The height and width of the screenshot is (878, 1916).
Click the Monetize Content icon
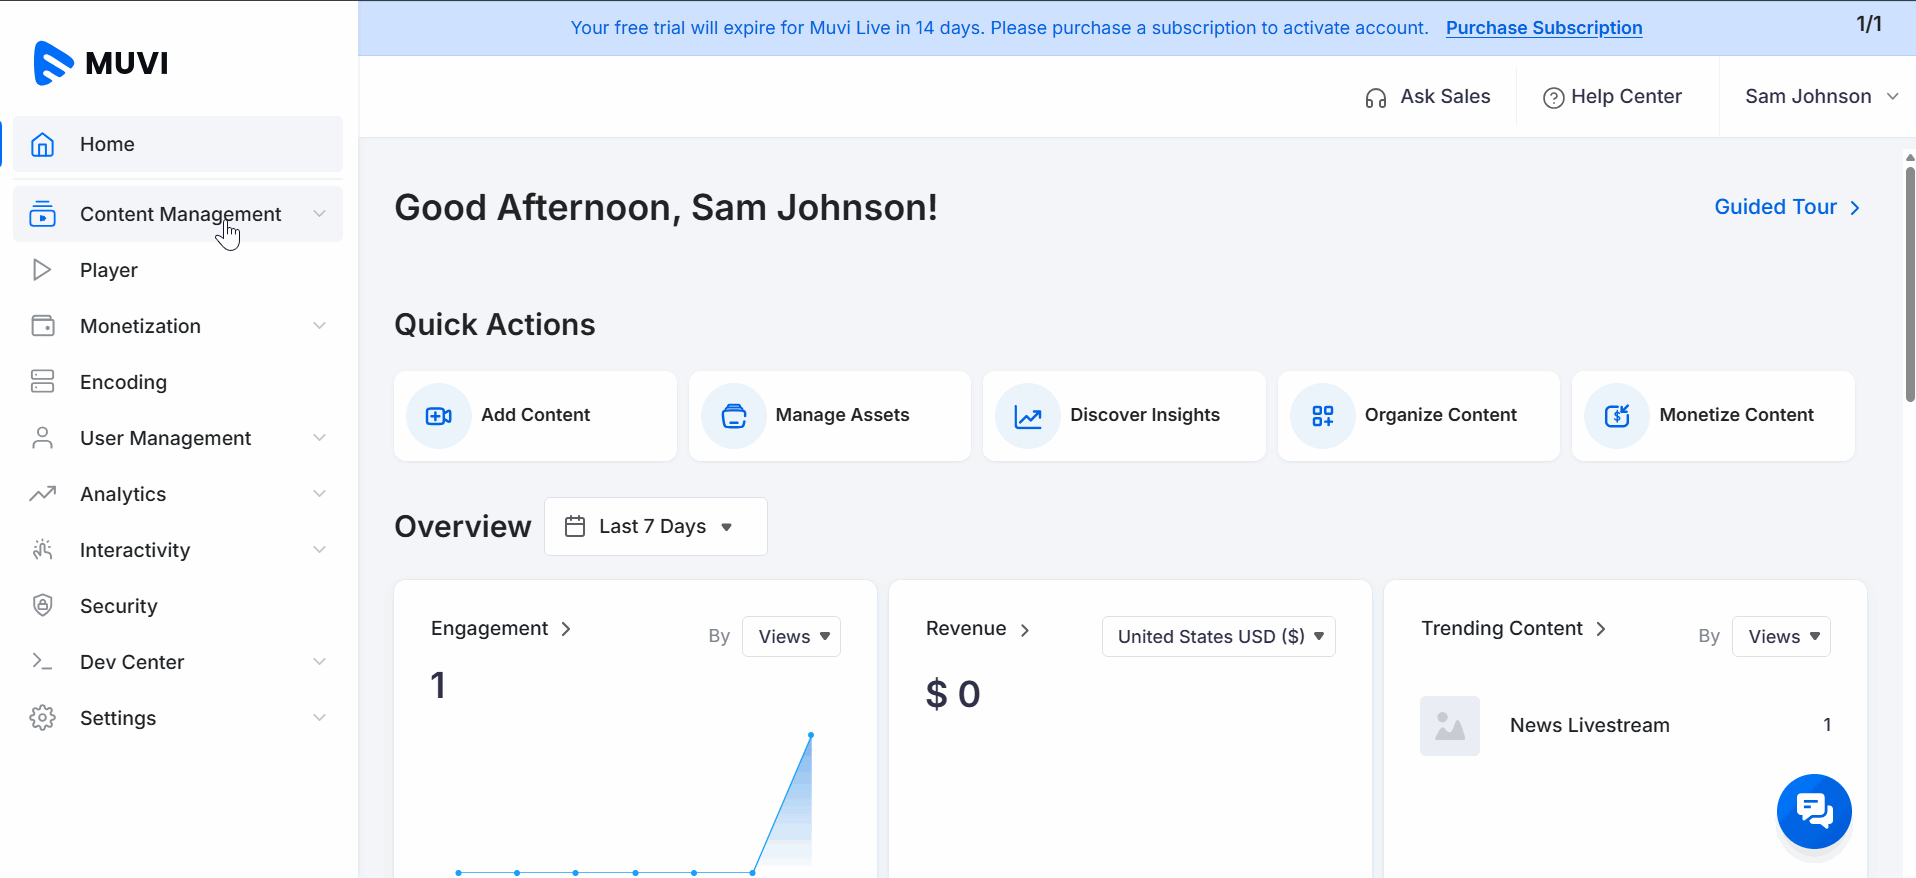point(1617,416)
